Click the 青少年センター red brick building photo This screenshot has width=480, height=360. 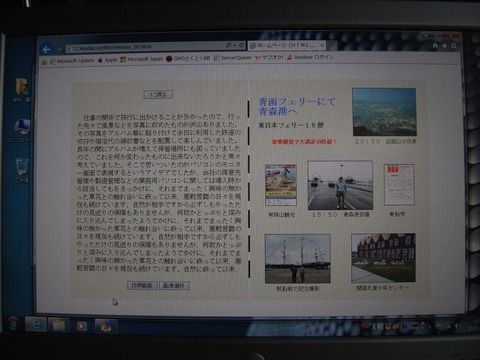(383, 258)
